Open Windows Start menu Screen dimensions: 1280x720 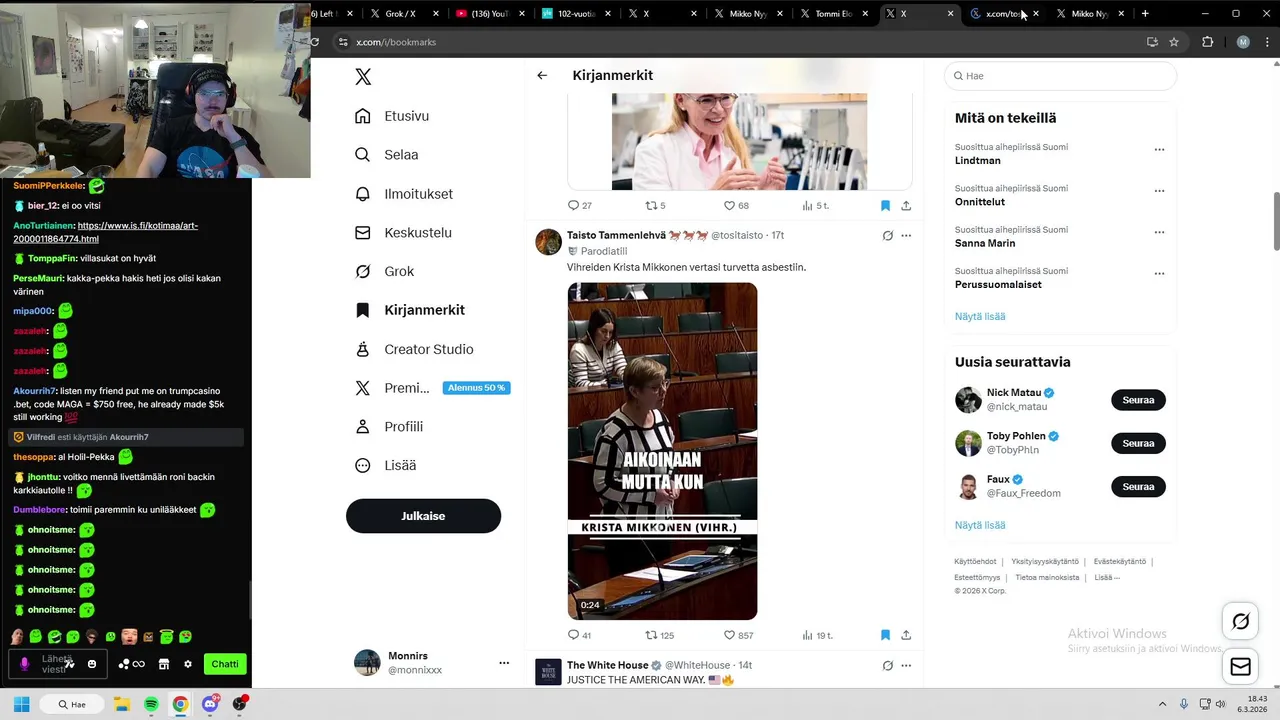tap(21, 704)
